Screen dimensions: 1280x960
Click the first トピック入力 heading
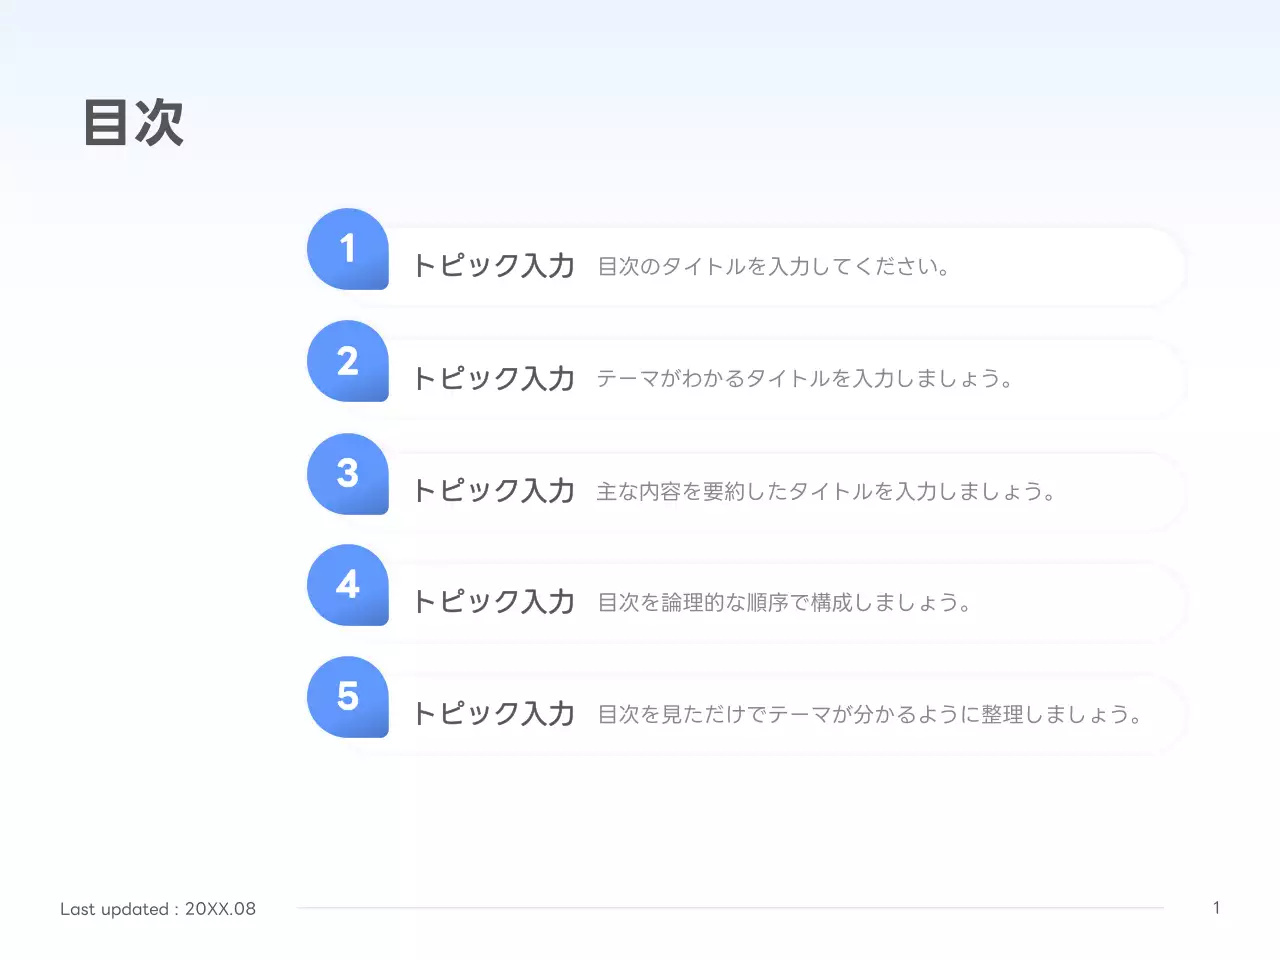pos(494,267)
